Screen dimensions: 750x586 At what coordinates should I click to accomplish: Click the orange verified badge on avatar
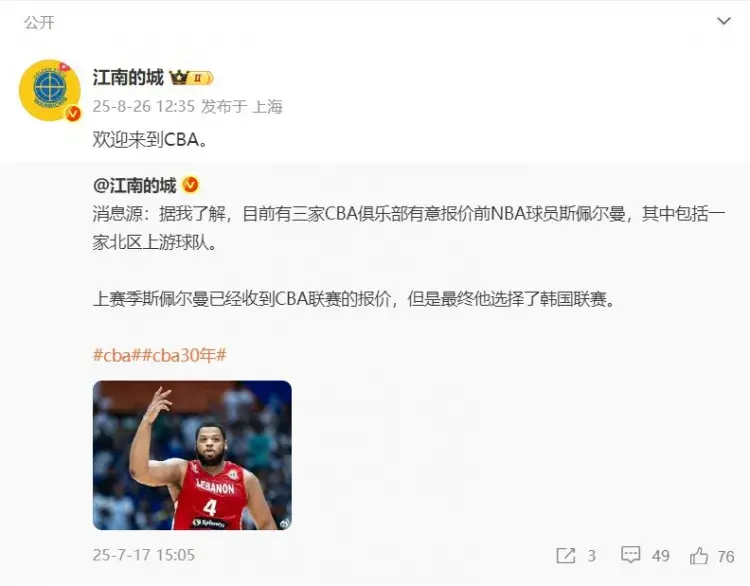point(73,113)
